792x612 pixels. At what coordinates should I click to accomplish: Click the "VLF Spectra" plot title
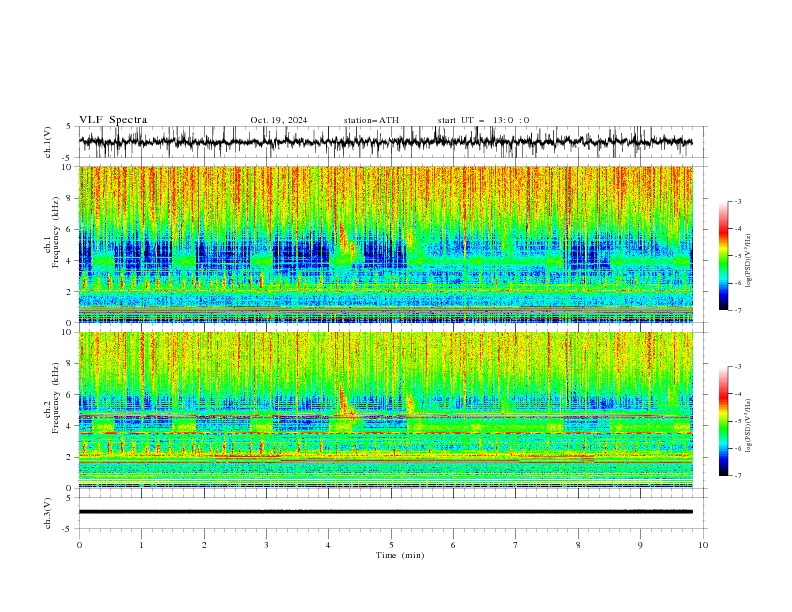(x=113, y=120)
